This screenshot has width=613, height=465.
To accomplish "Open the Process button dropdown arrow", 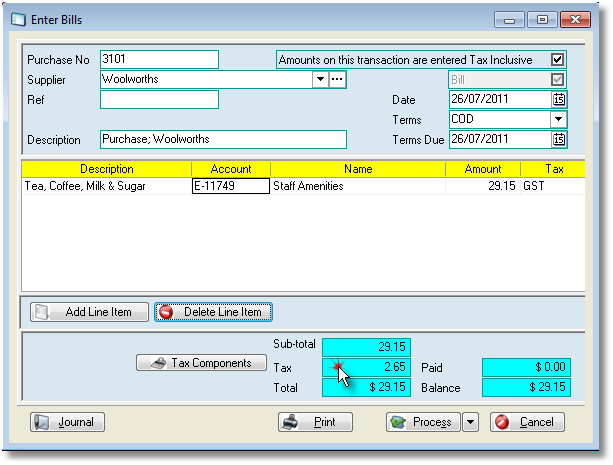I will 469,422.
